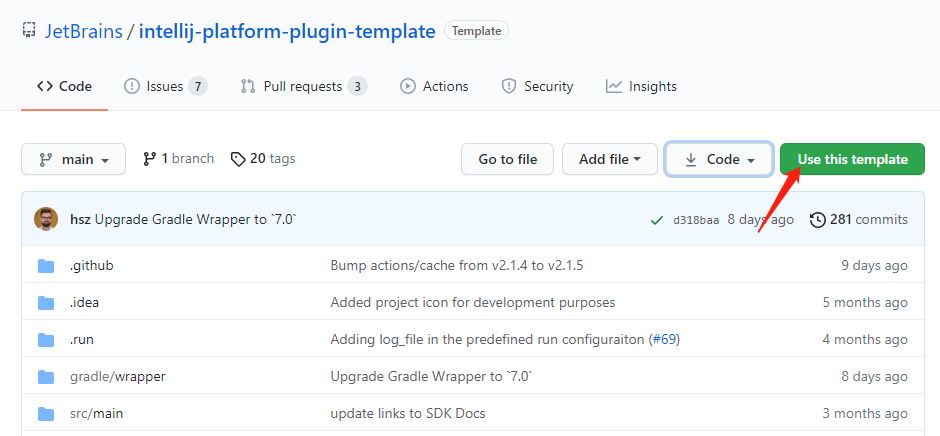Image resolution: width=940 pixels, height=436 pixels.
Task: Open the Code download dropdown
Action: (719, 160)
